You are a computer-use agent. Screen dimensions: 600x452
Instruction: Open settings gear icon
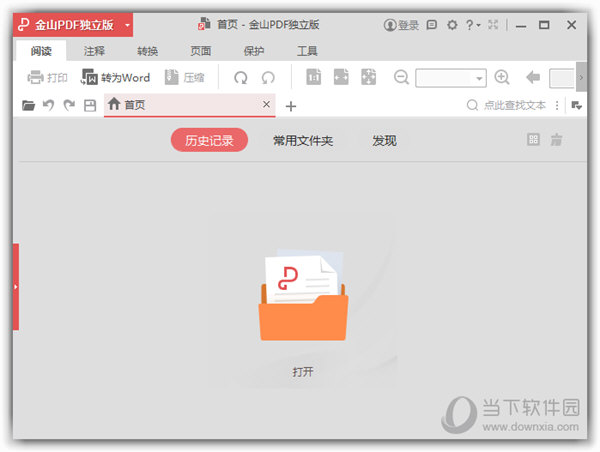click(x=452, y=25)
